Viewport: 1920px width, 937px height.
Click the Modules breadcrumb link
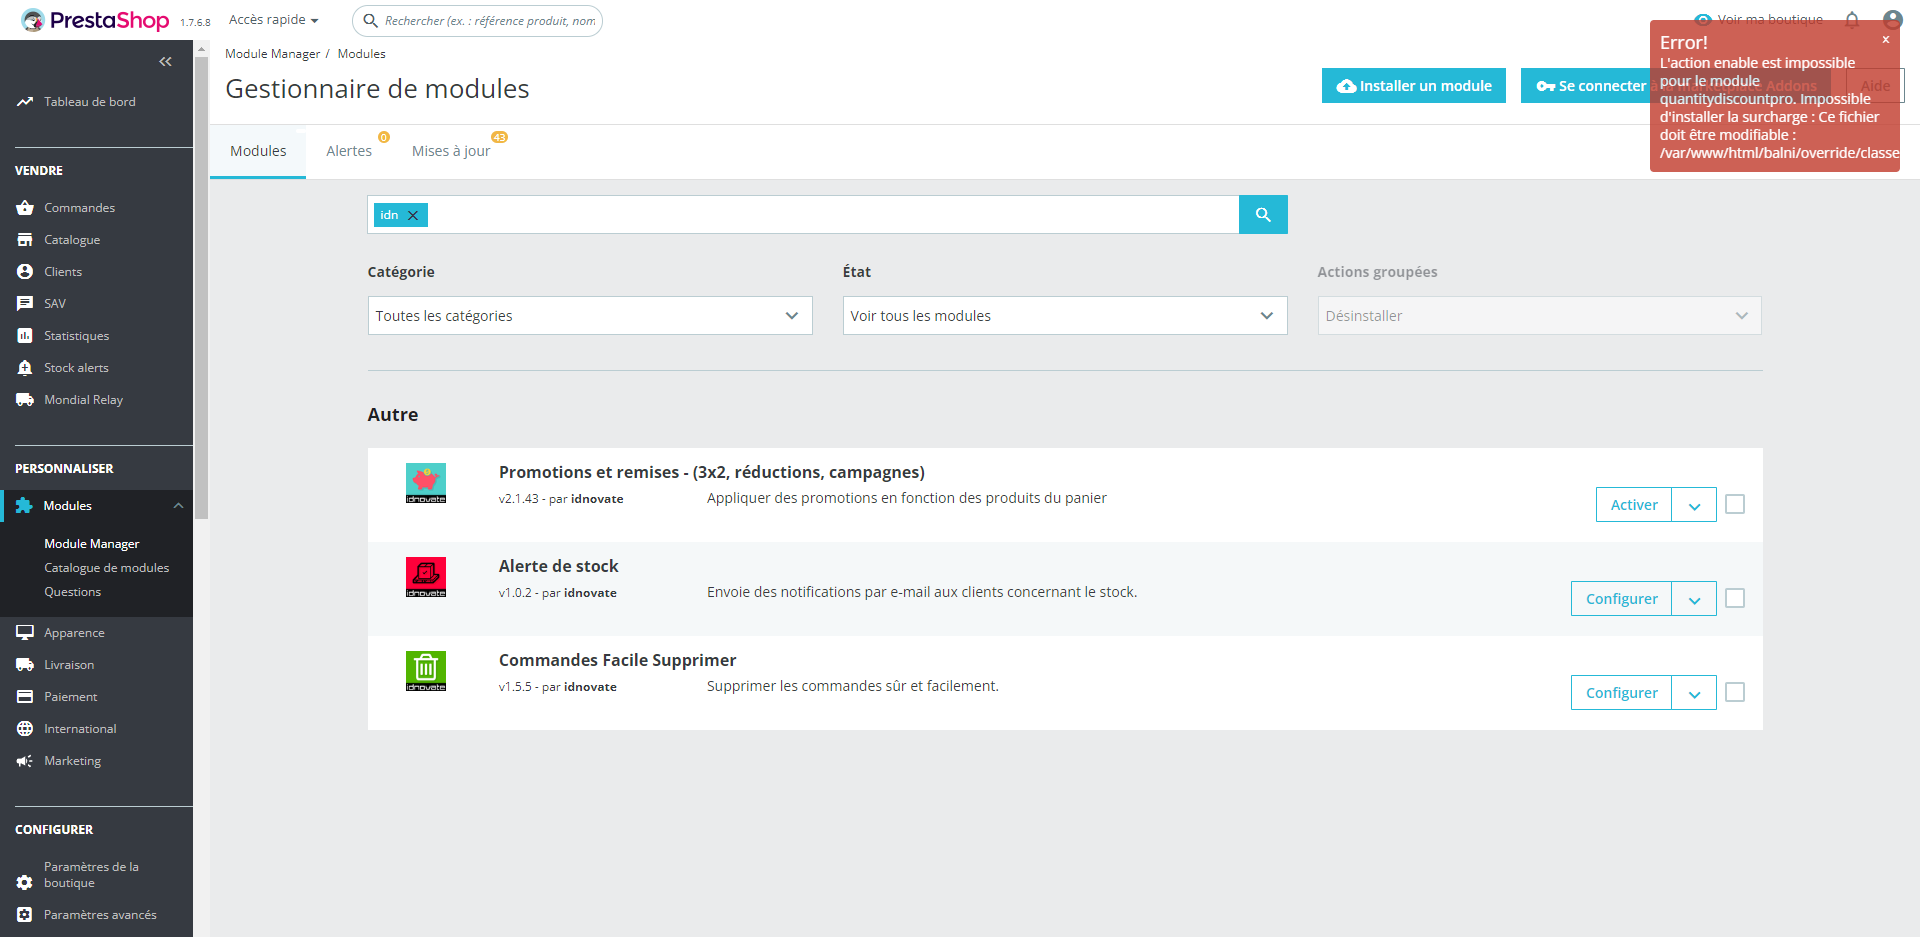362,54
